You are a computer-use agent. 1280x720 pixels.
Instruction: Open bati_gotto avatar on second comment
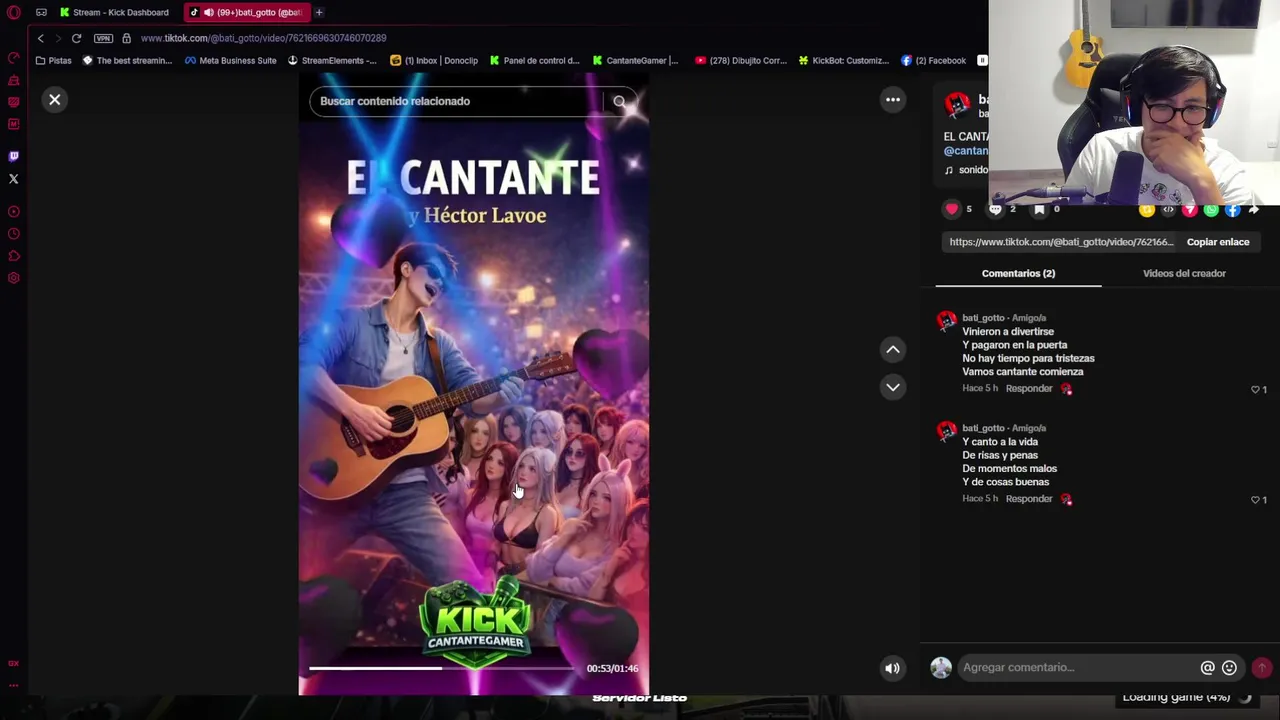(946, 432)
